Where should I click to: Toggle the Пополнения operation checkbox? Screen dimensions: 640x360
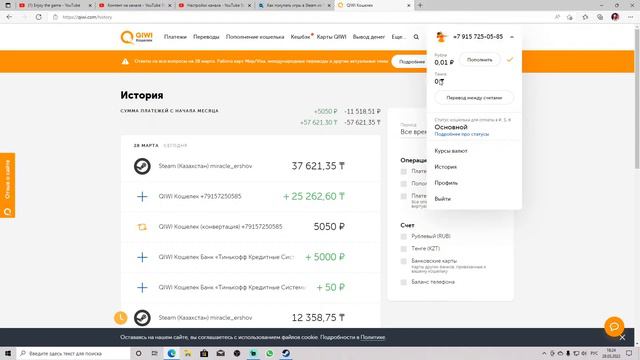pyautogui.click(x=404, y=184)
